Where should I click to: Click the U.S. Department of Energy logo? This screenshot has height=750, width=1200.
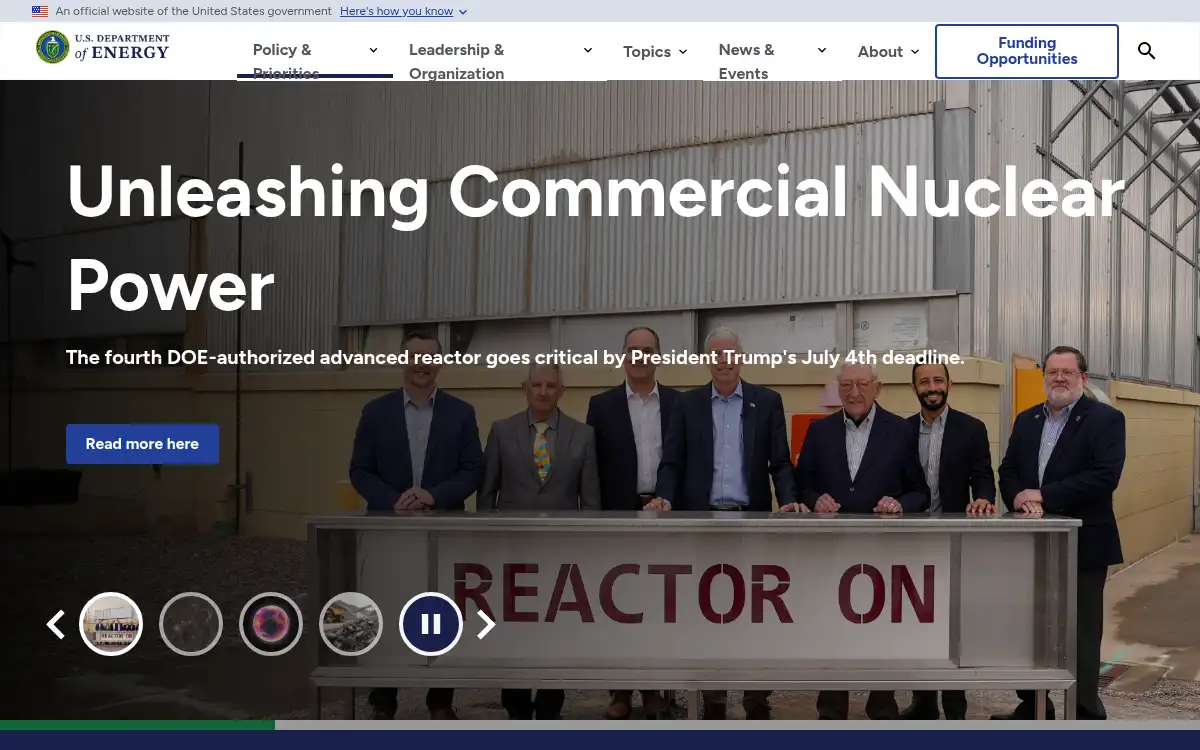[103, 47]
